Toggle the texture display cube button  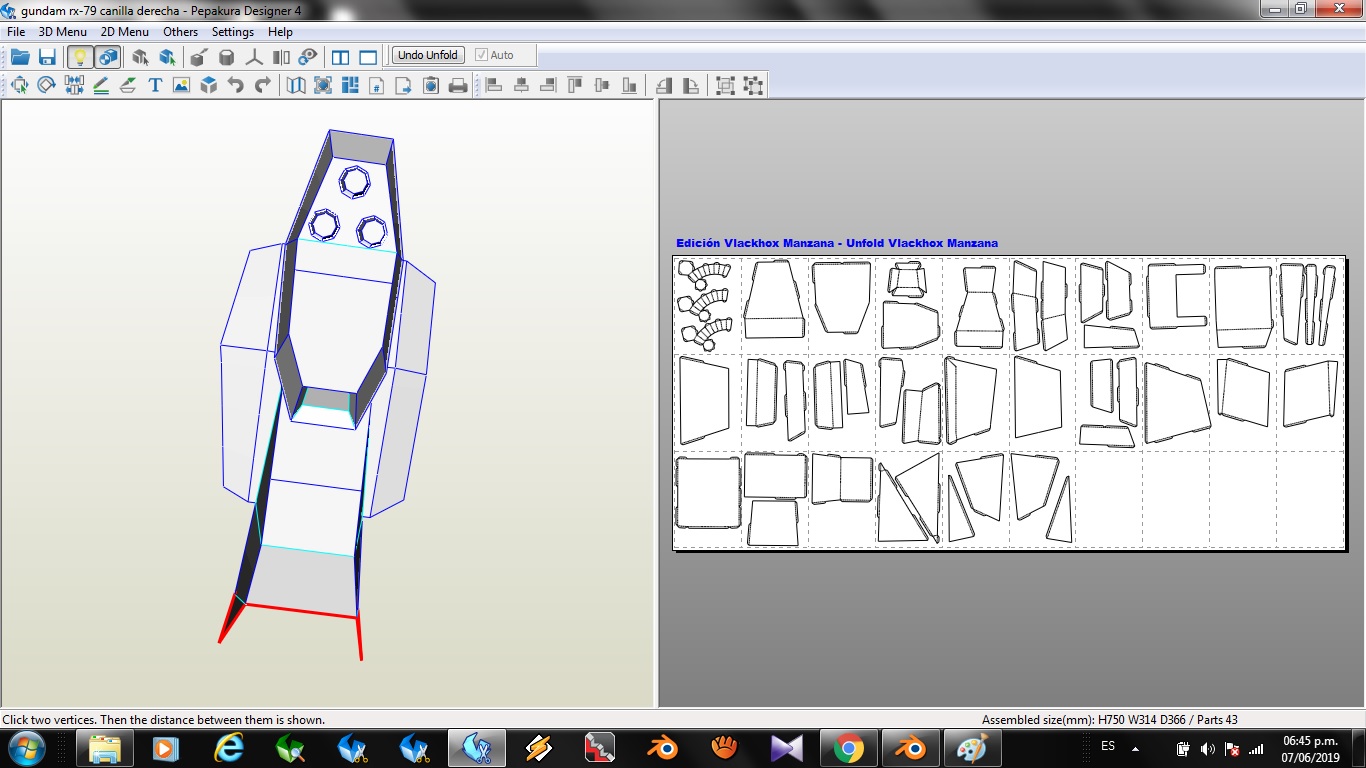pyautogui.click(x=108, y=56)
